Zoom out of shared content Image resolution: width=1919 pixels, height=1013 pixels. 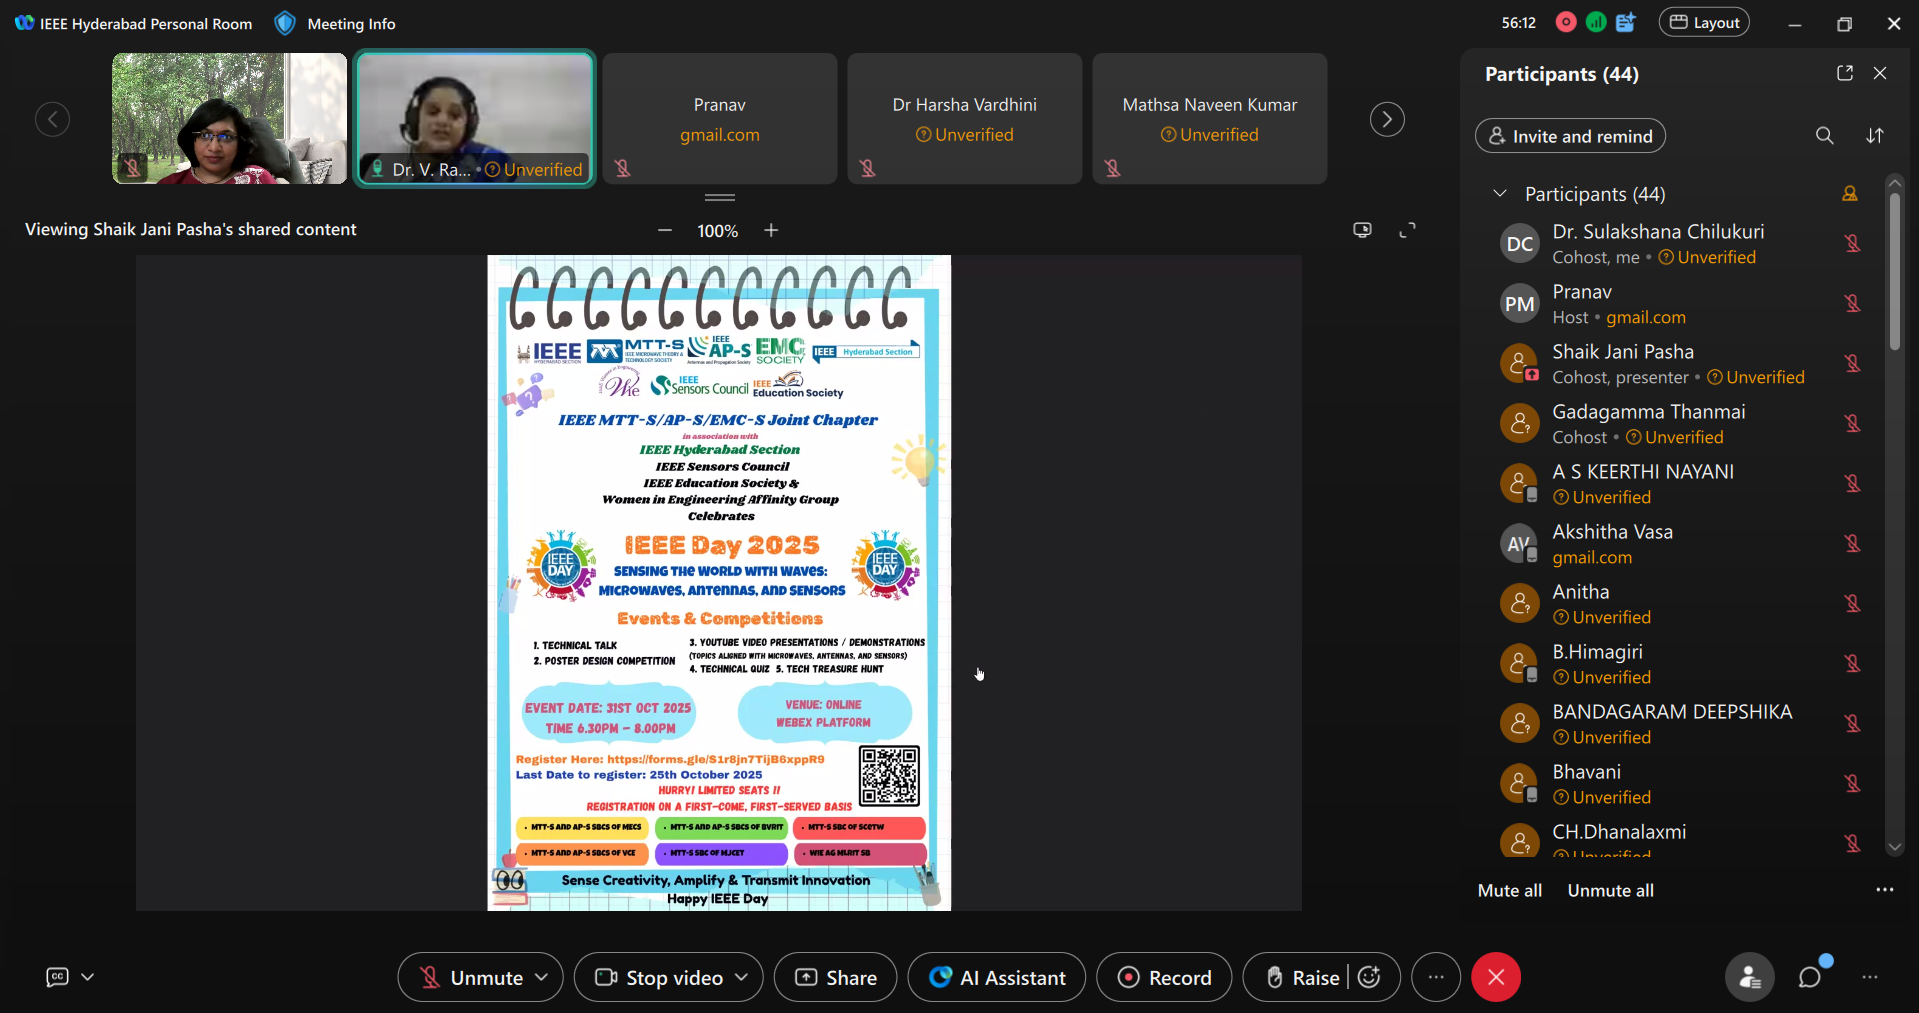(665, 230)
